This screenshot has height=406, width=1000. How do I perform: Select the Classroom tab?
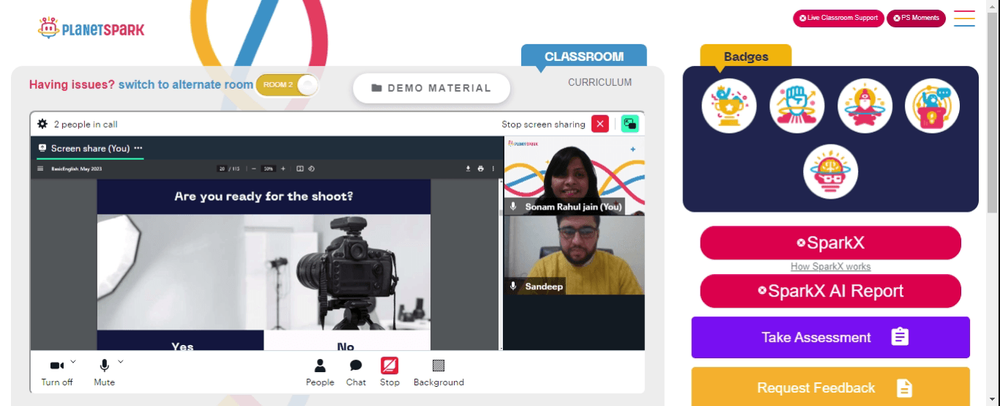(x=584, y=56)
